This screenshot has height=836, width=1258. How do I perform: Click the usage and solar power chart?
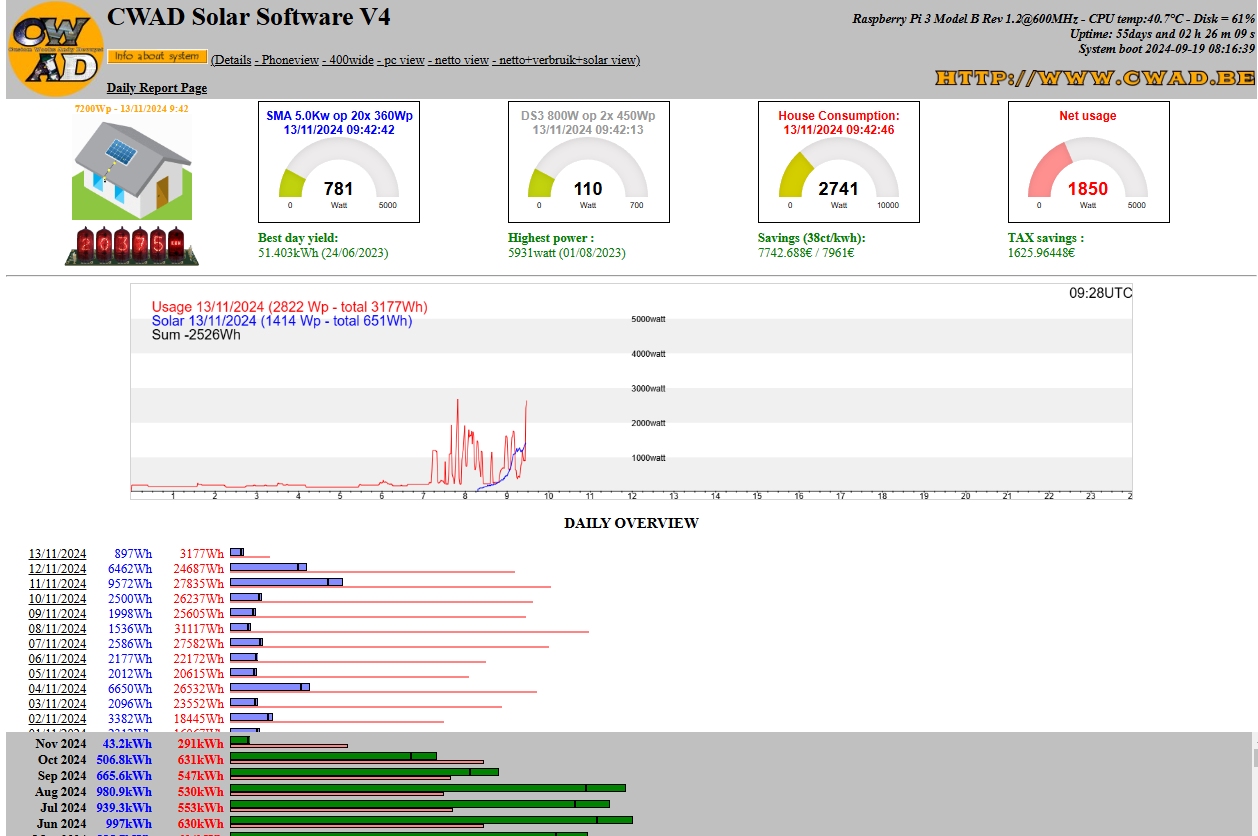pyautogui.click(x=631, y=392)
